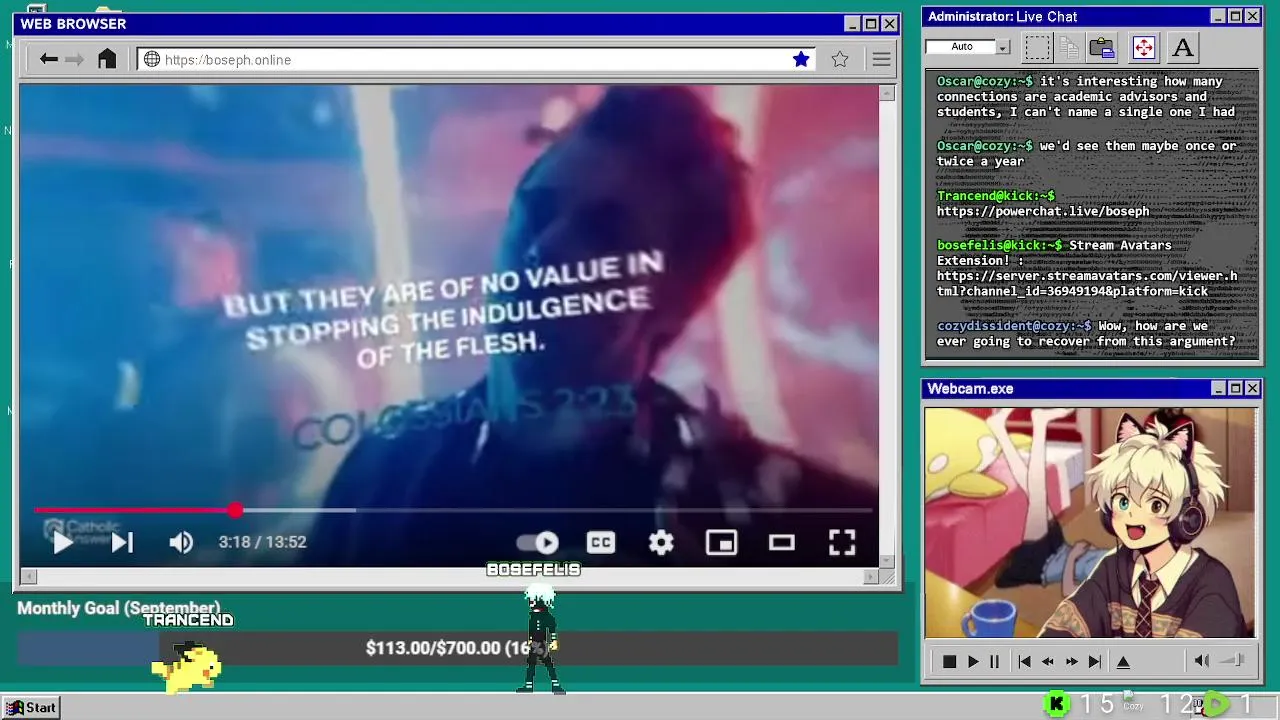Click the address bar with boseph.online
1280x720 pixels.
coord(477,59)
